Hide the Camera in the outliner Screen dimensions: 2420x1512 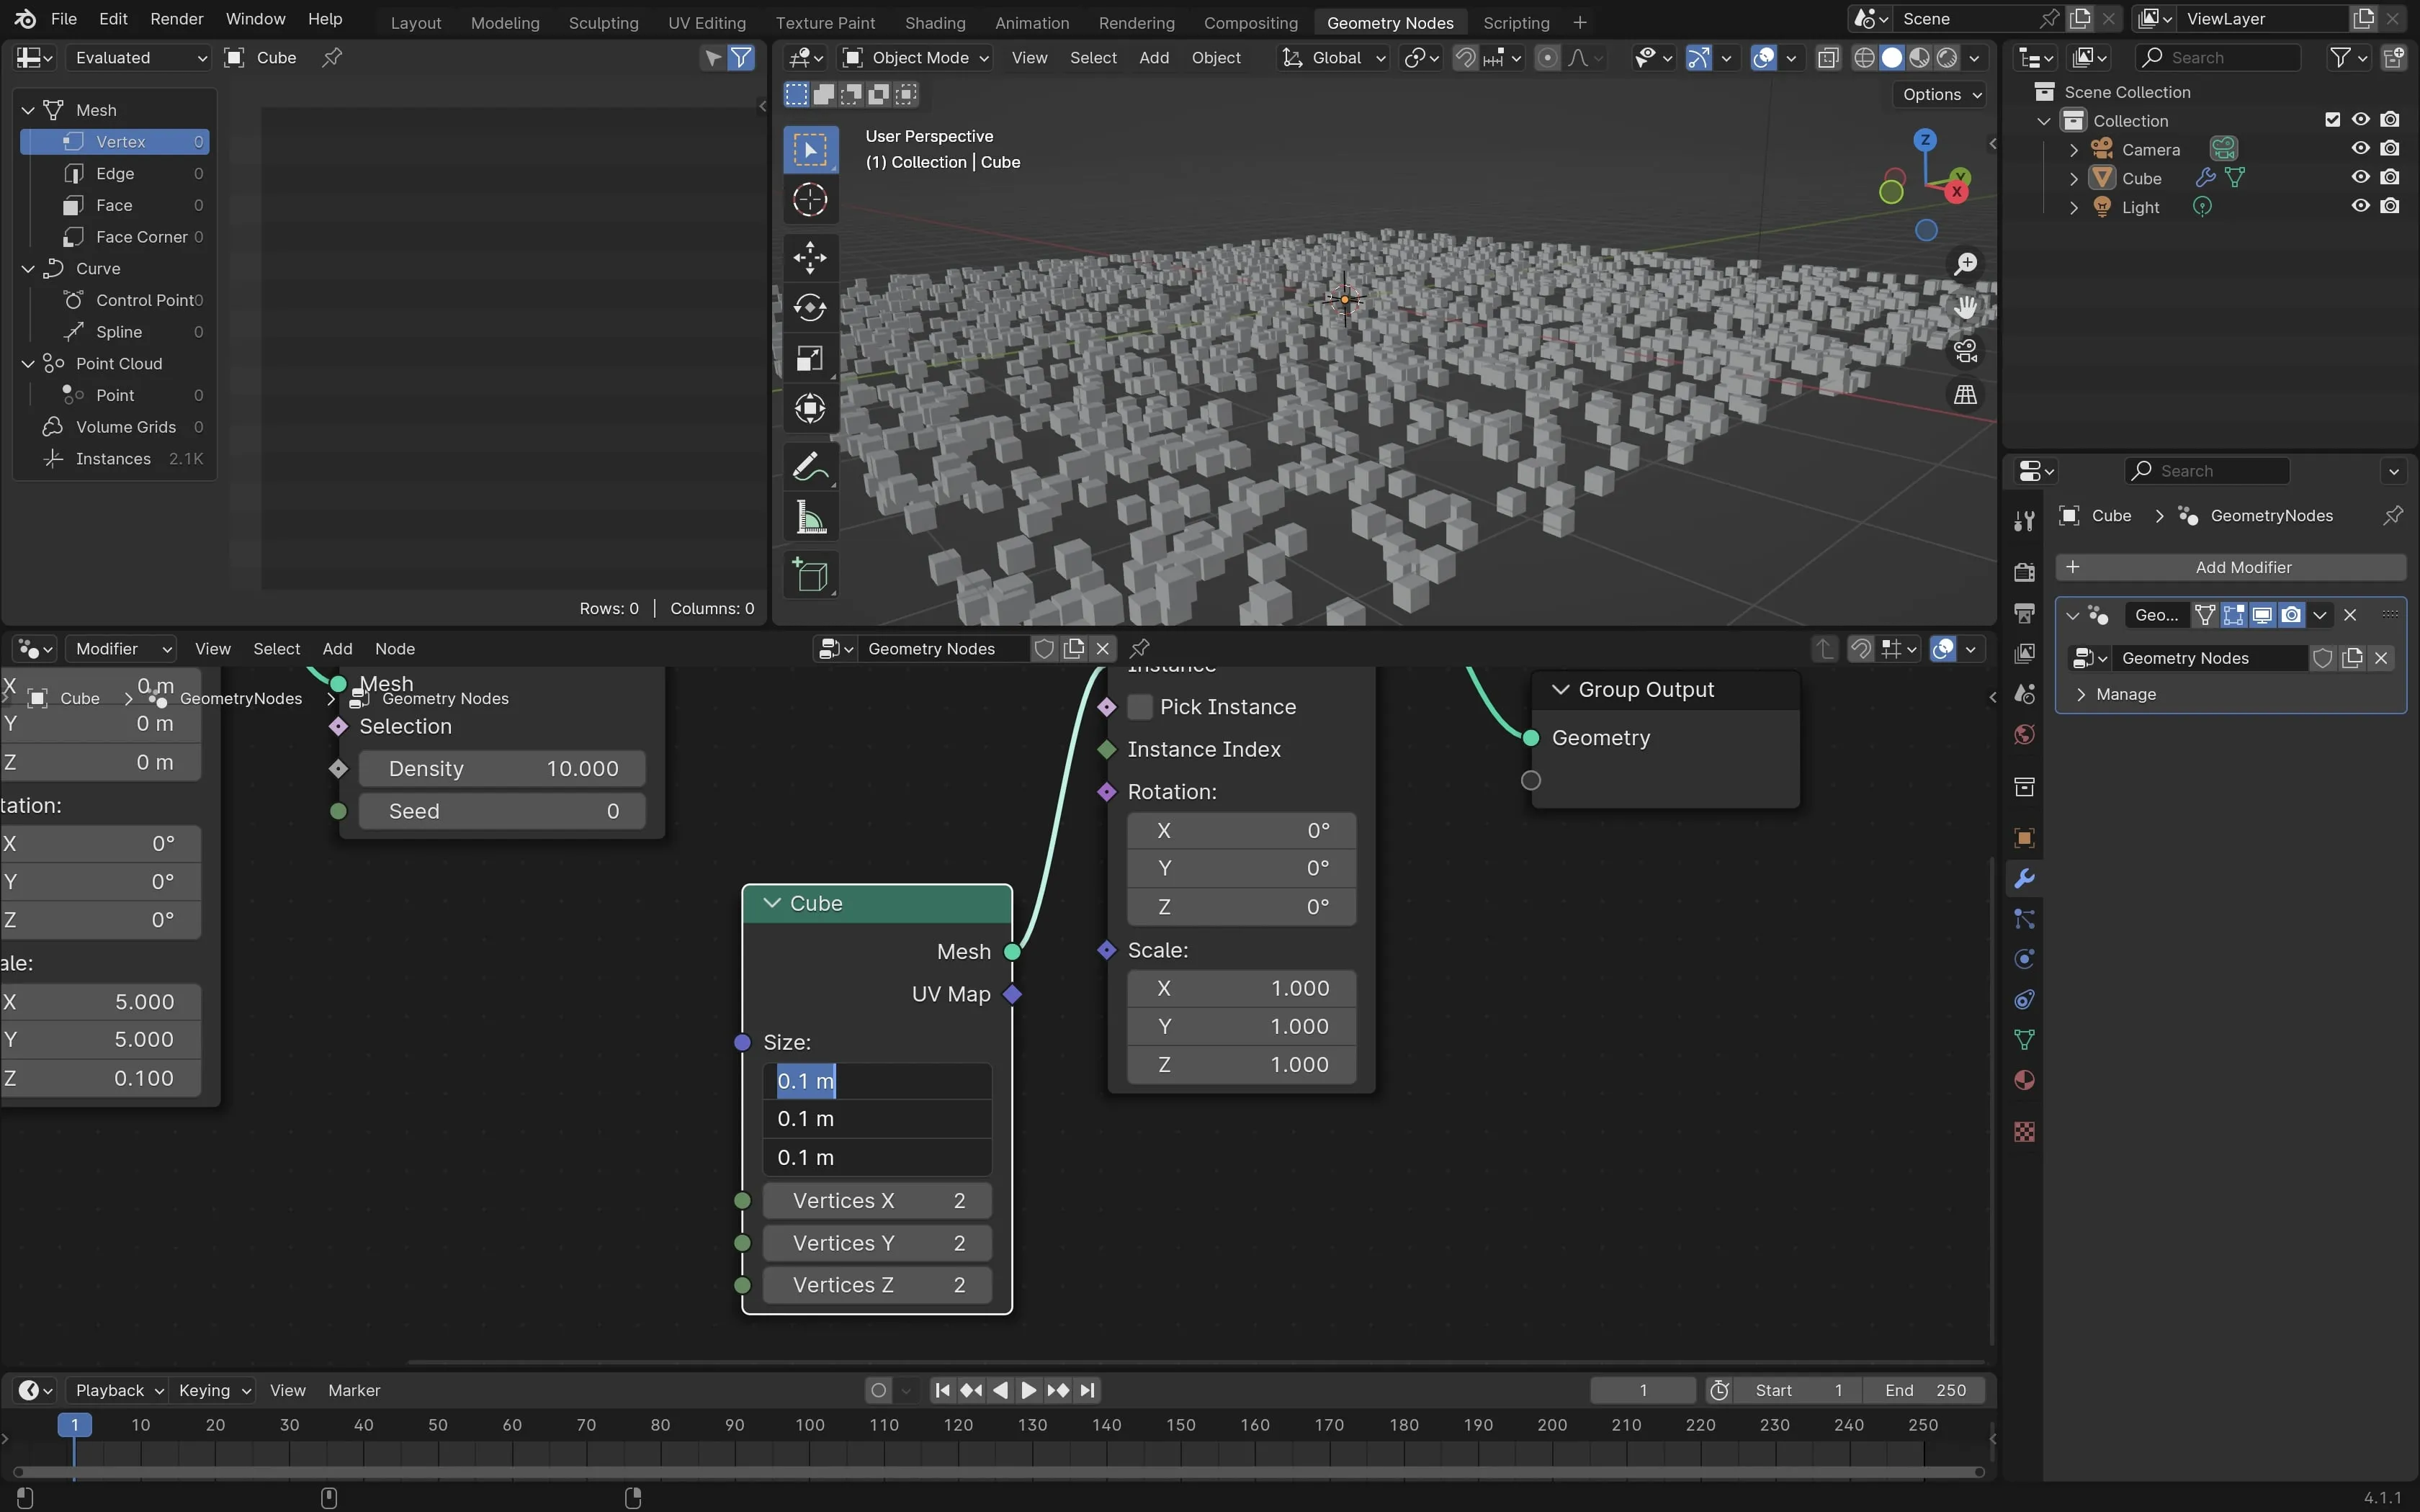coord(2360,149)
